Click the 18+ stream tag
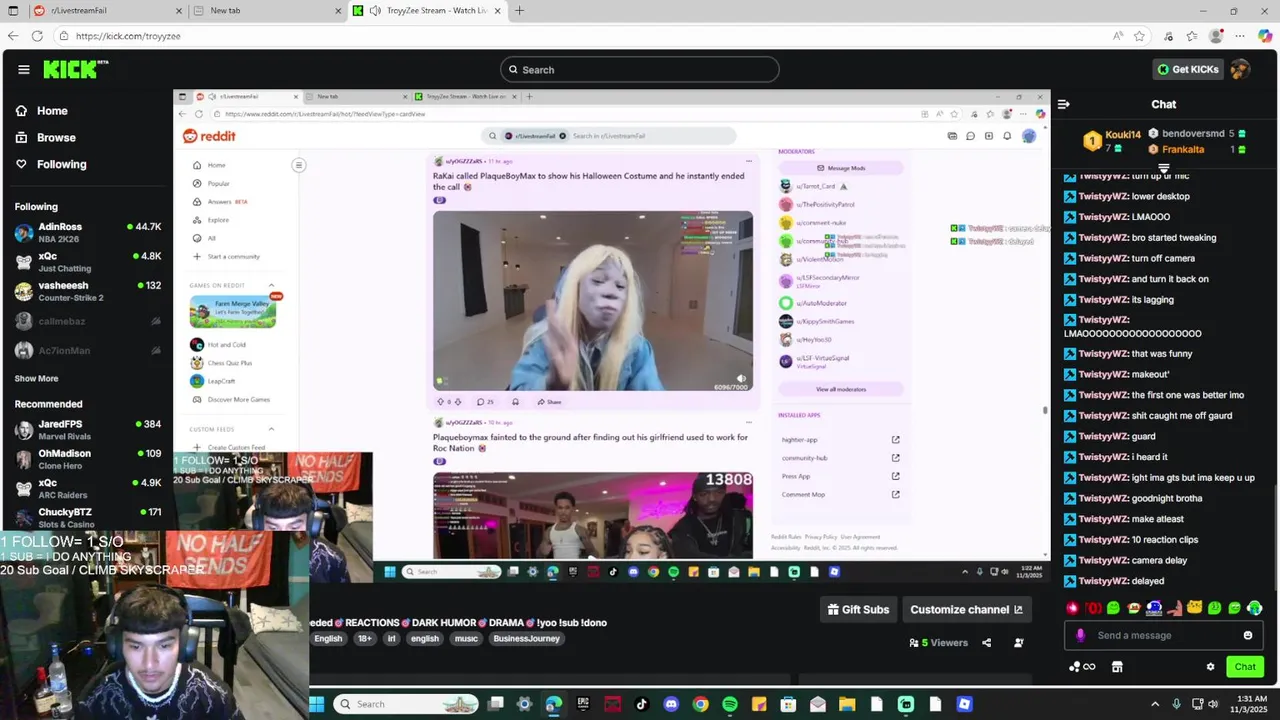1280x720 pixels. coord(364,639)
